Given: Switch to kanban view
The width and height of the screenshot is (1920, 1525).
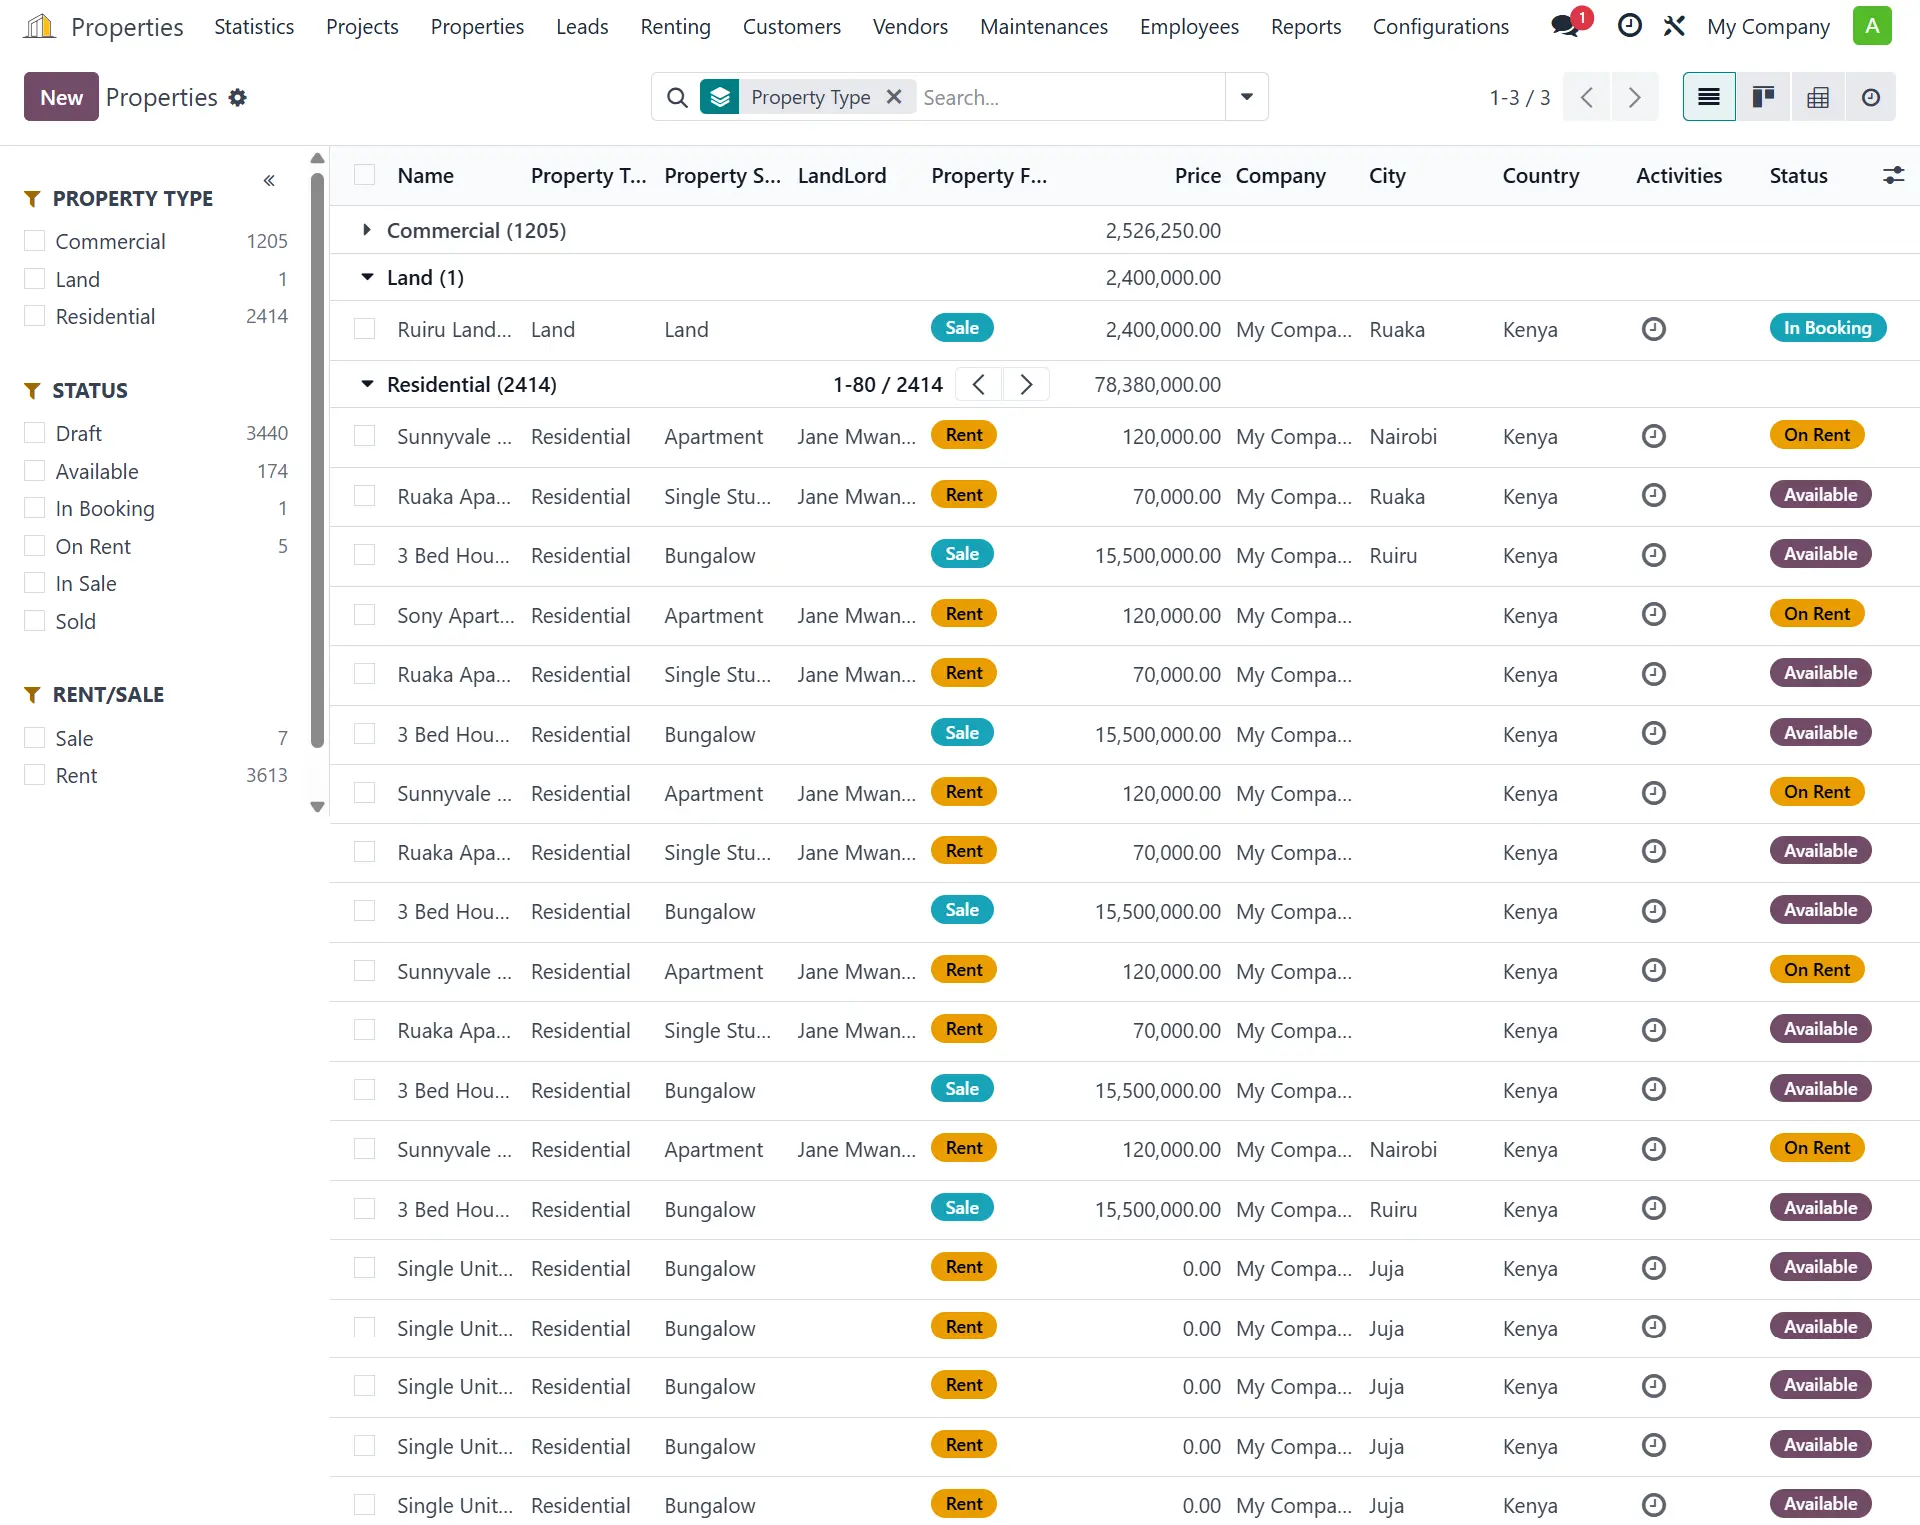Looking at the screenshot, I should tap(1763, 97).
